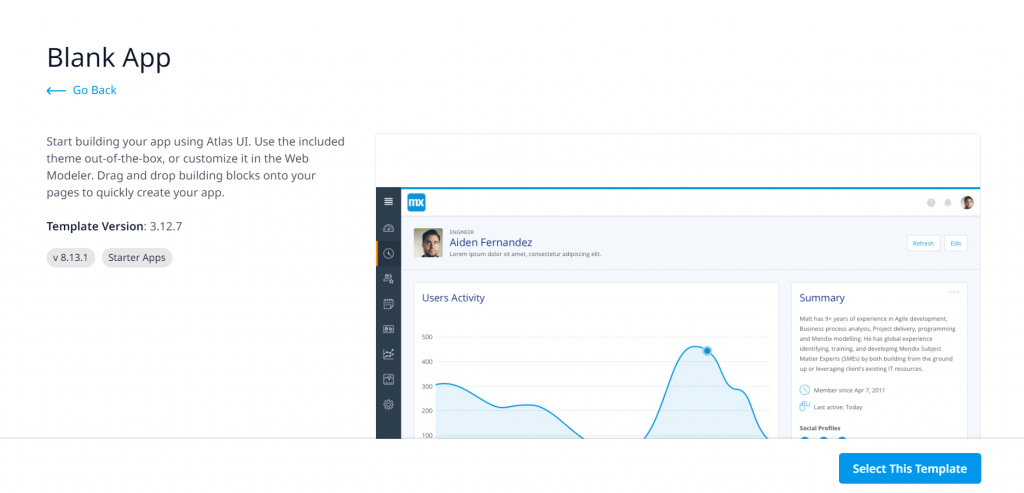Click the icon beside Last active: Today
Viewport: 1024px width, 493px height.
coord(805,407)
